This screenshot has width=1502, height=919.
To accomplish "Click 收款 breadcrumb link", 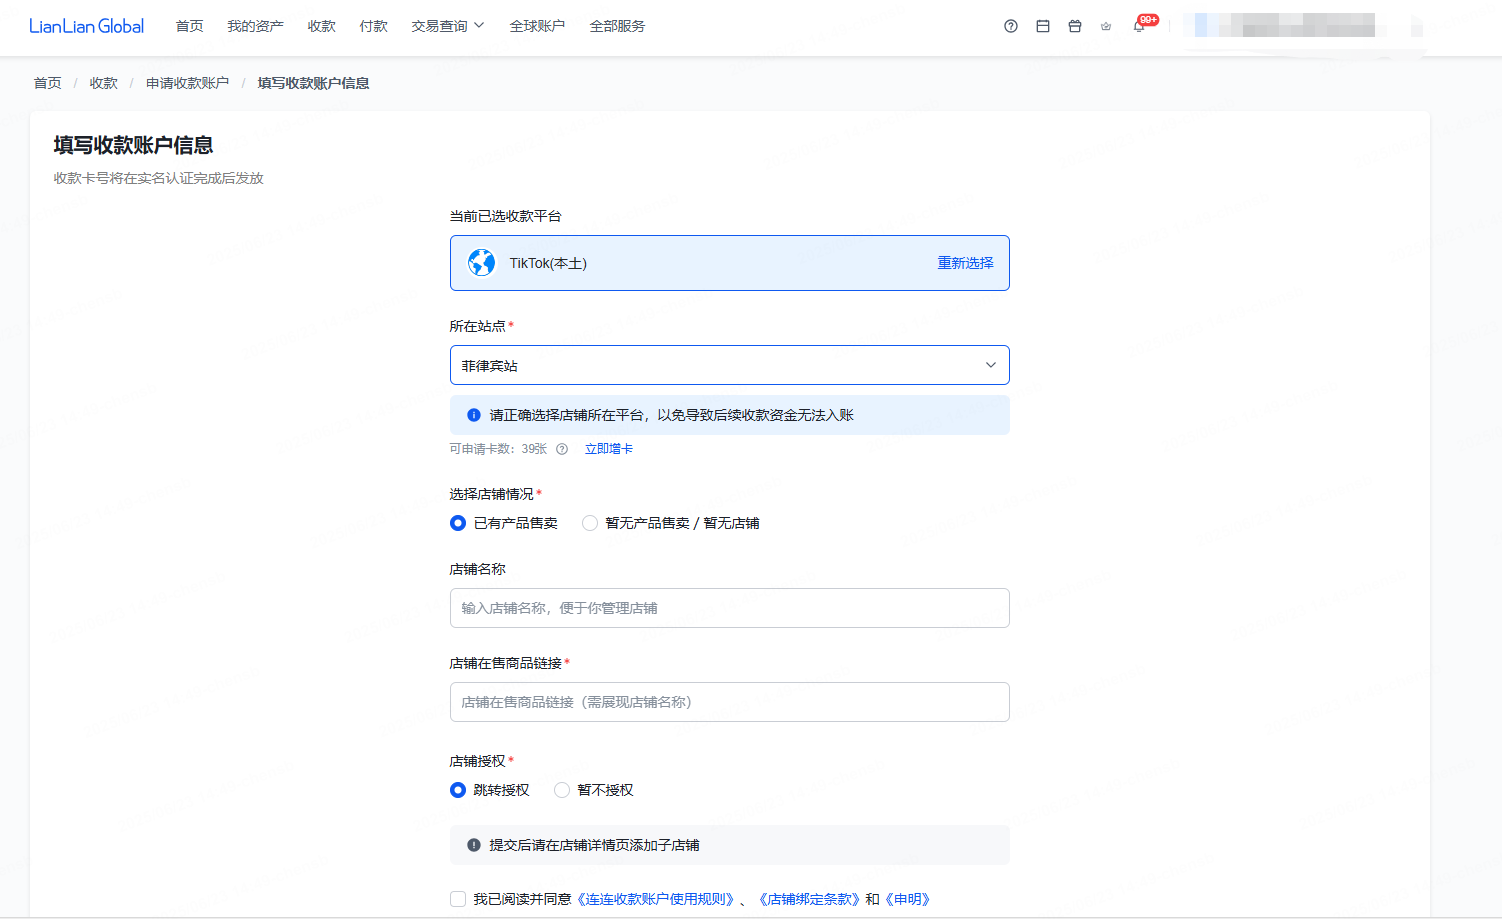I will [104, 83].
